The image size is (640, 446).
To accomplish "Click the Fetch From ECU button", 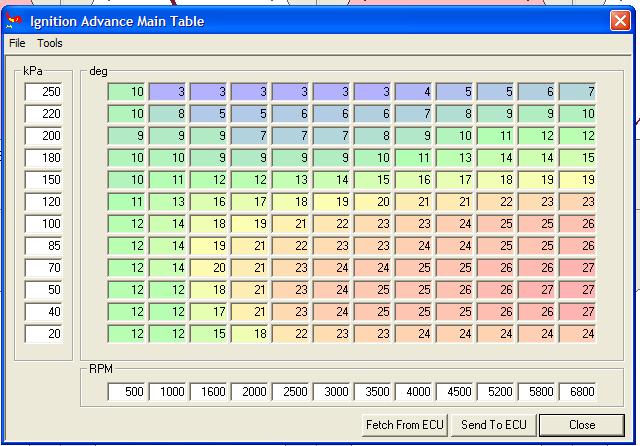I will pyautogui.click(x=404, y=425).
